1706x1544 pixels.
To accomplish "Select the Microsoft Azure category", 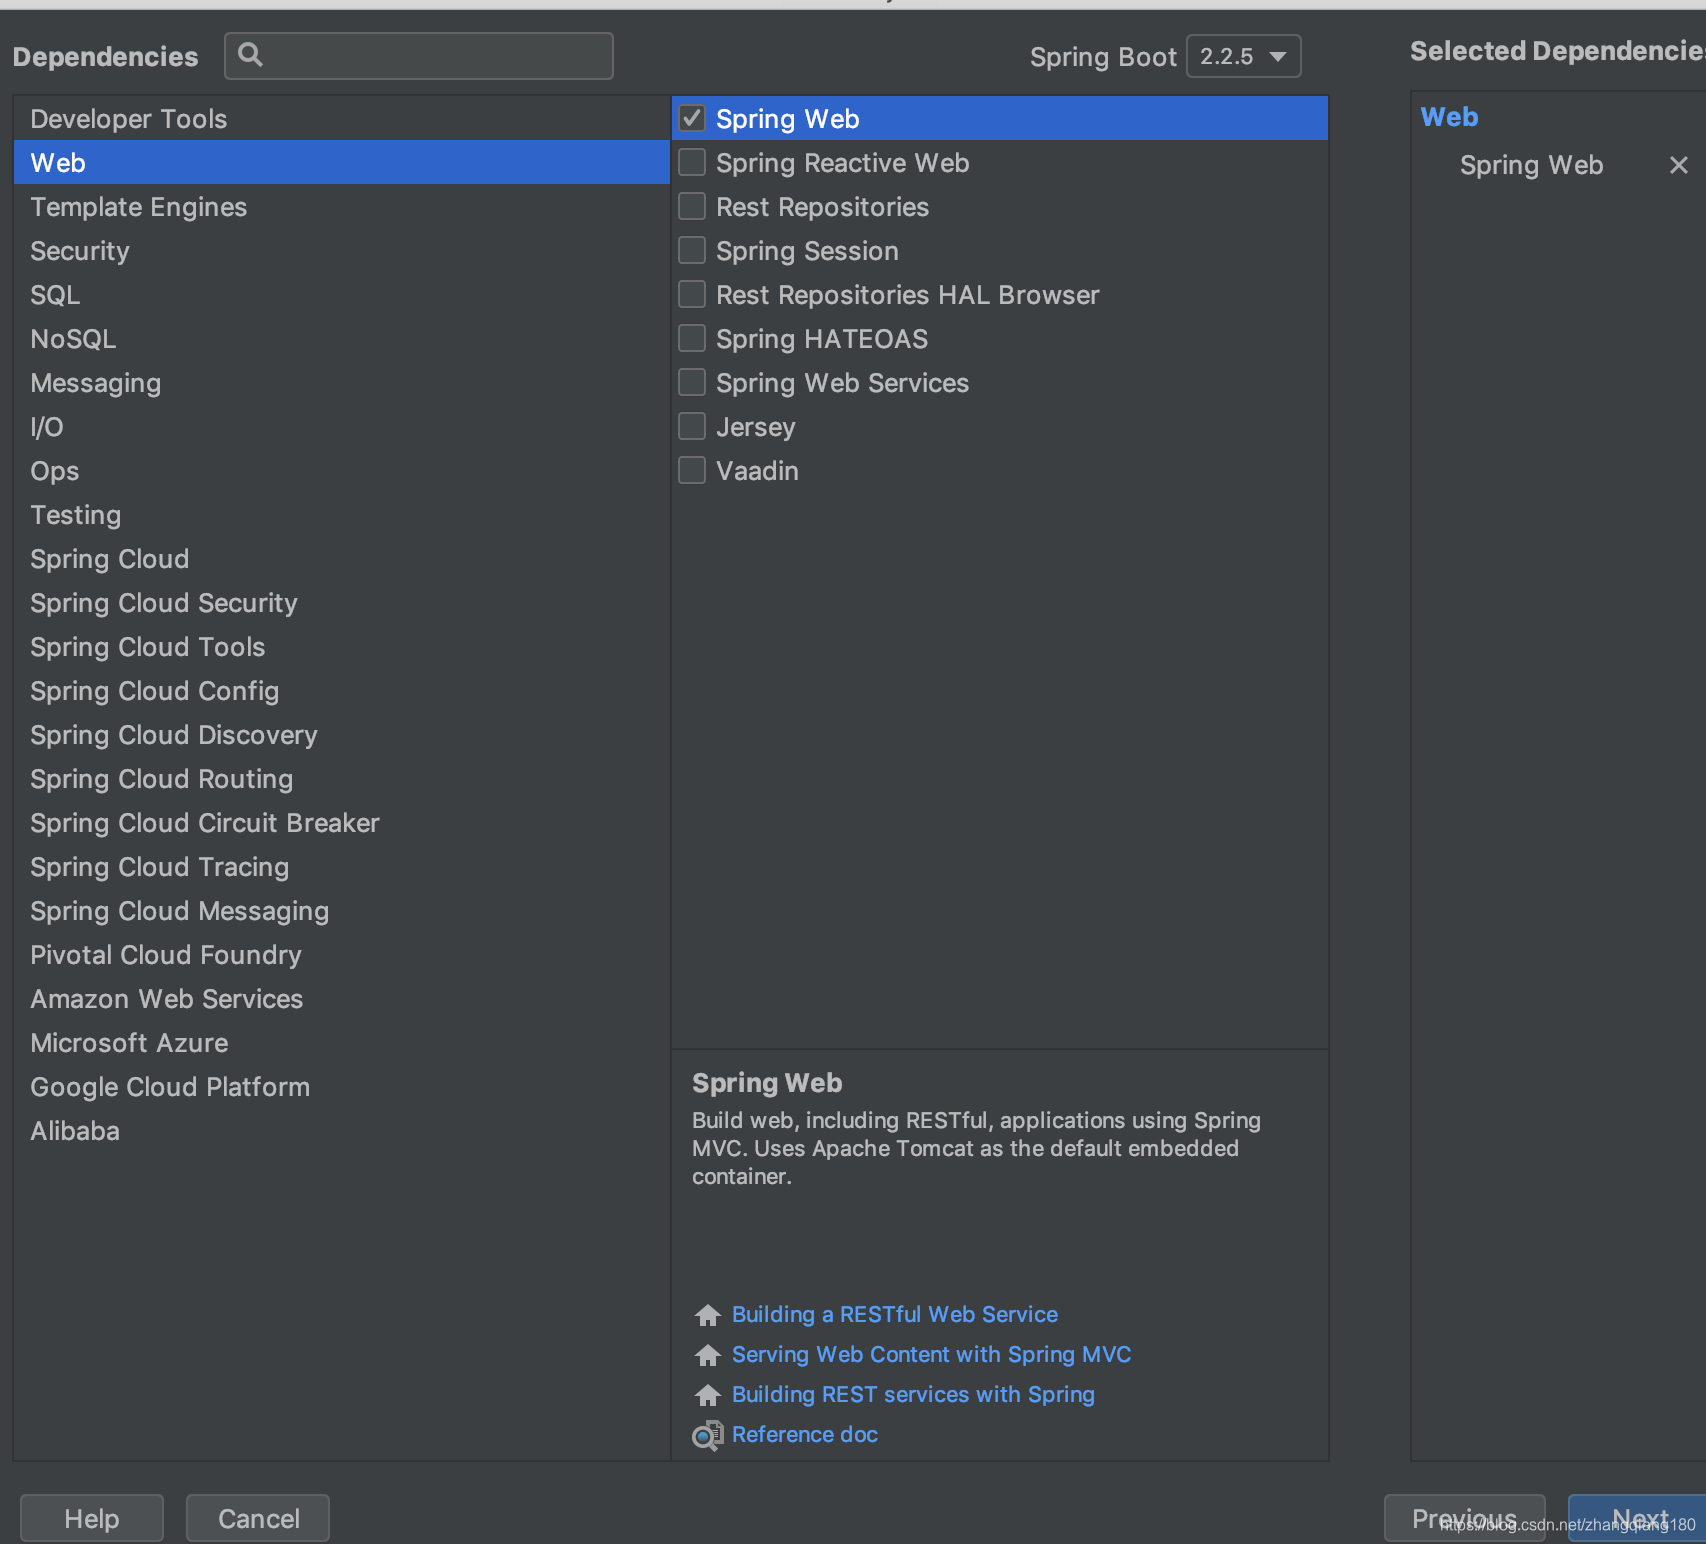I will click(341, 1042).
